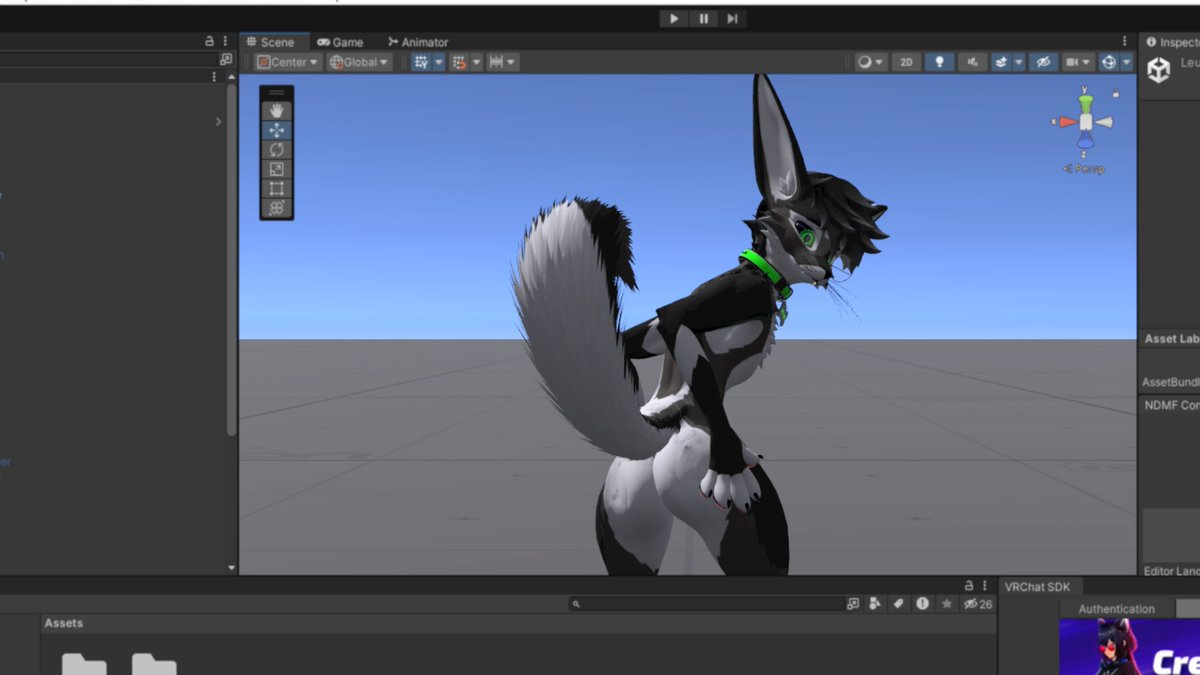Select the Rotate tool in the scene overlay

pos(277,150)
